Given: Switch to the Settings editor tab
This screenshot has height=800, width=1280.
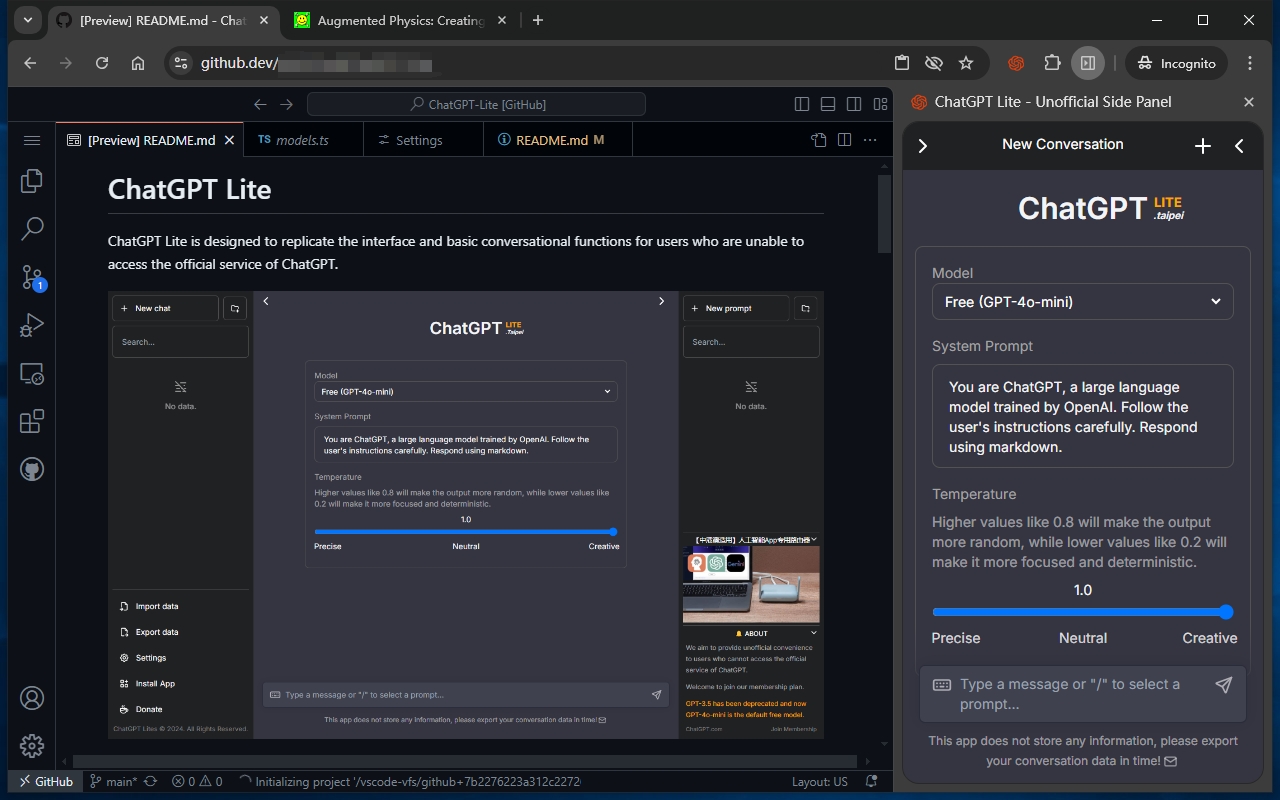Looking at the screenshot, I should click(x=418, y=140).
